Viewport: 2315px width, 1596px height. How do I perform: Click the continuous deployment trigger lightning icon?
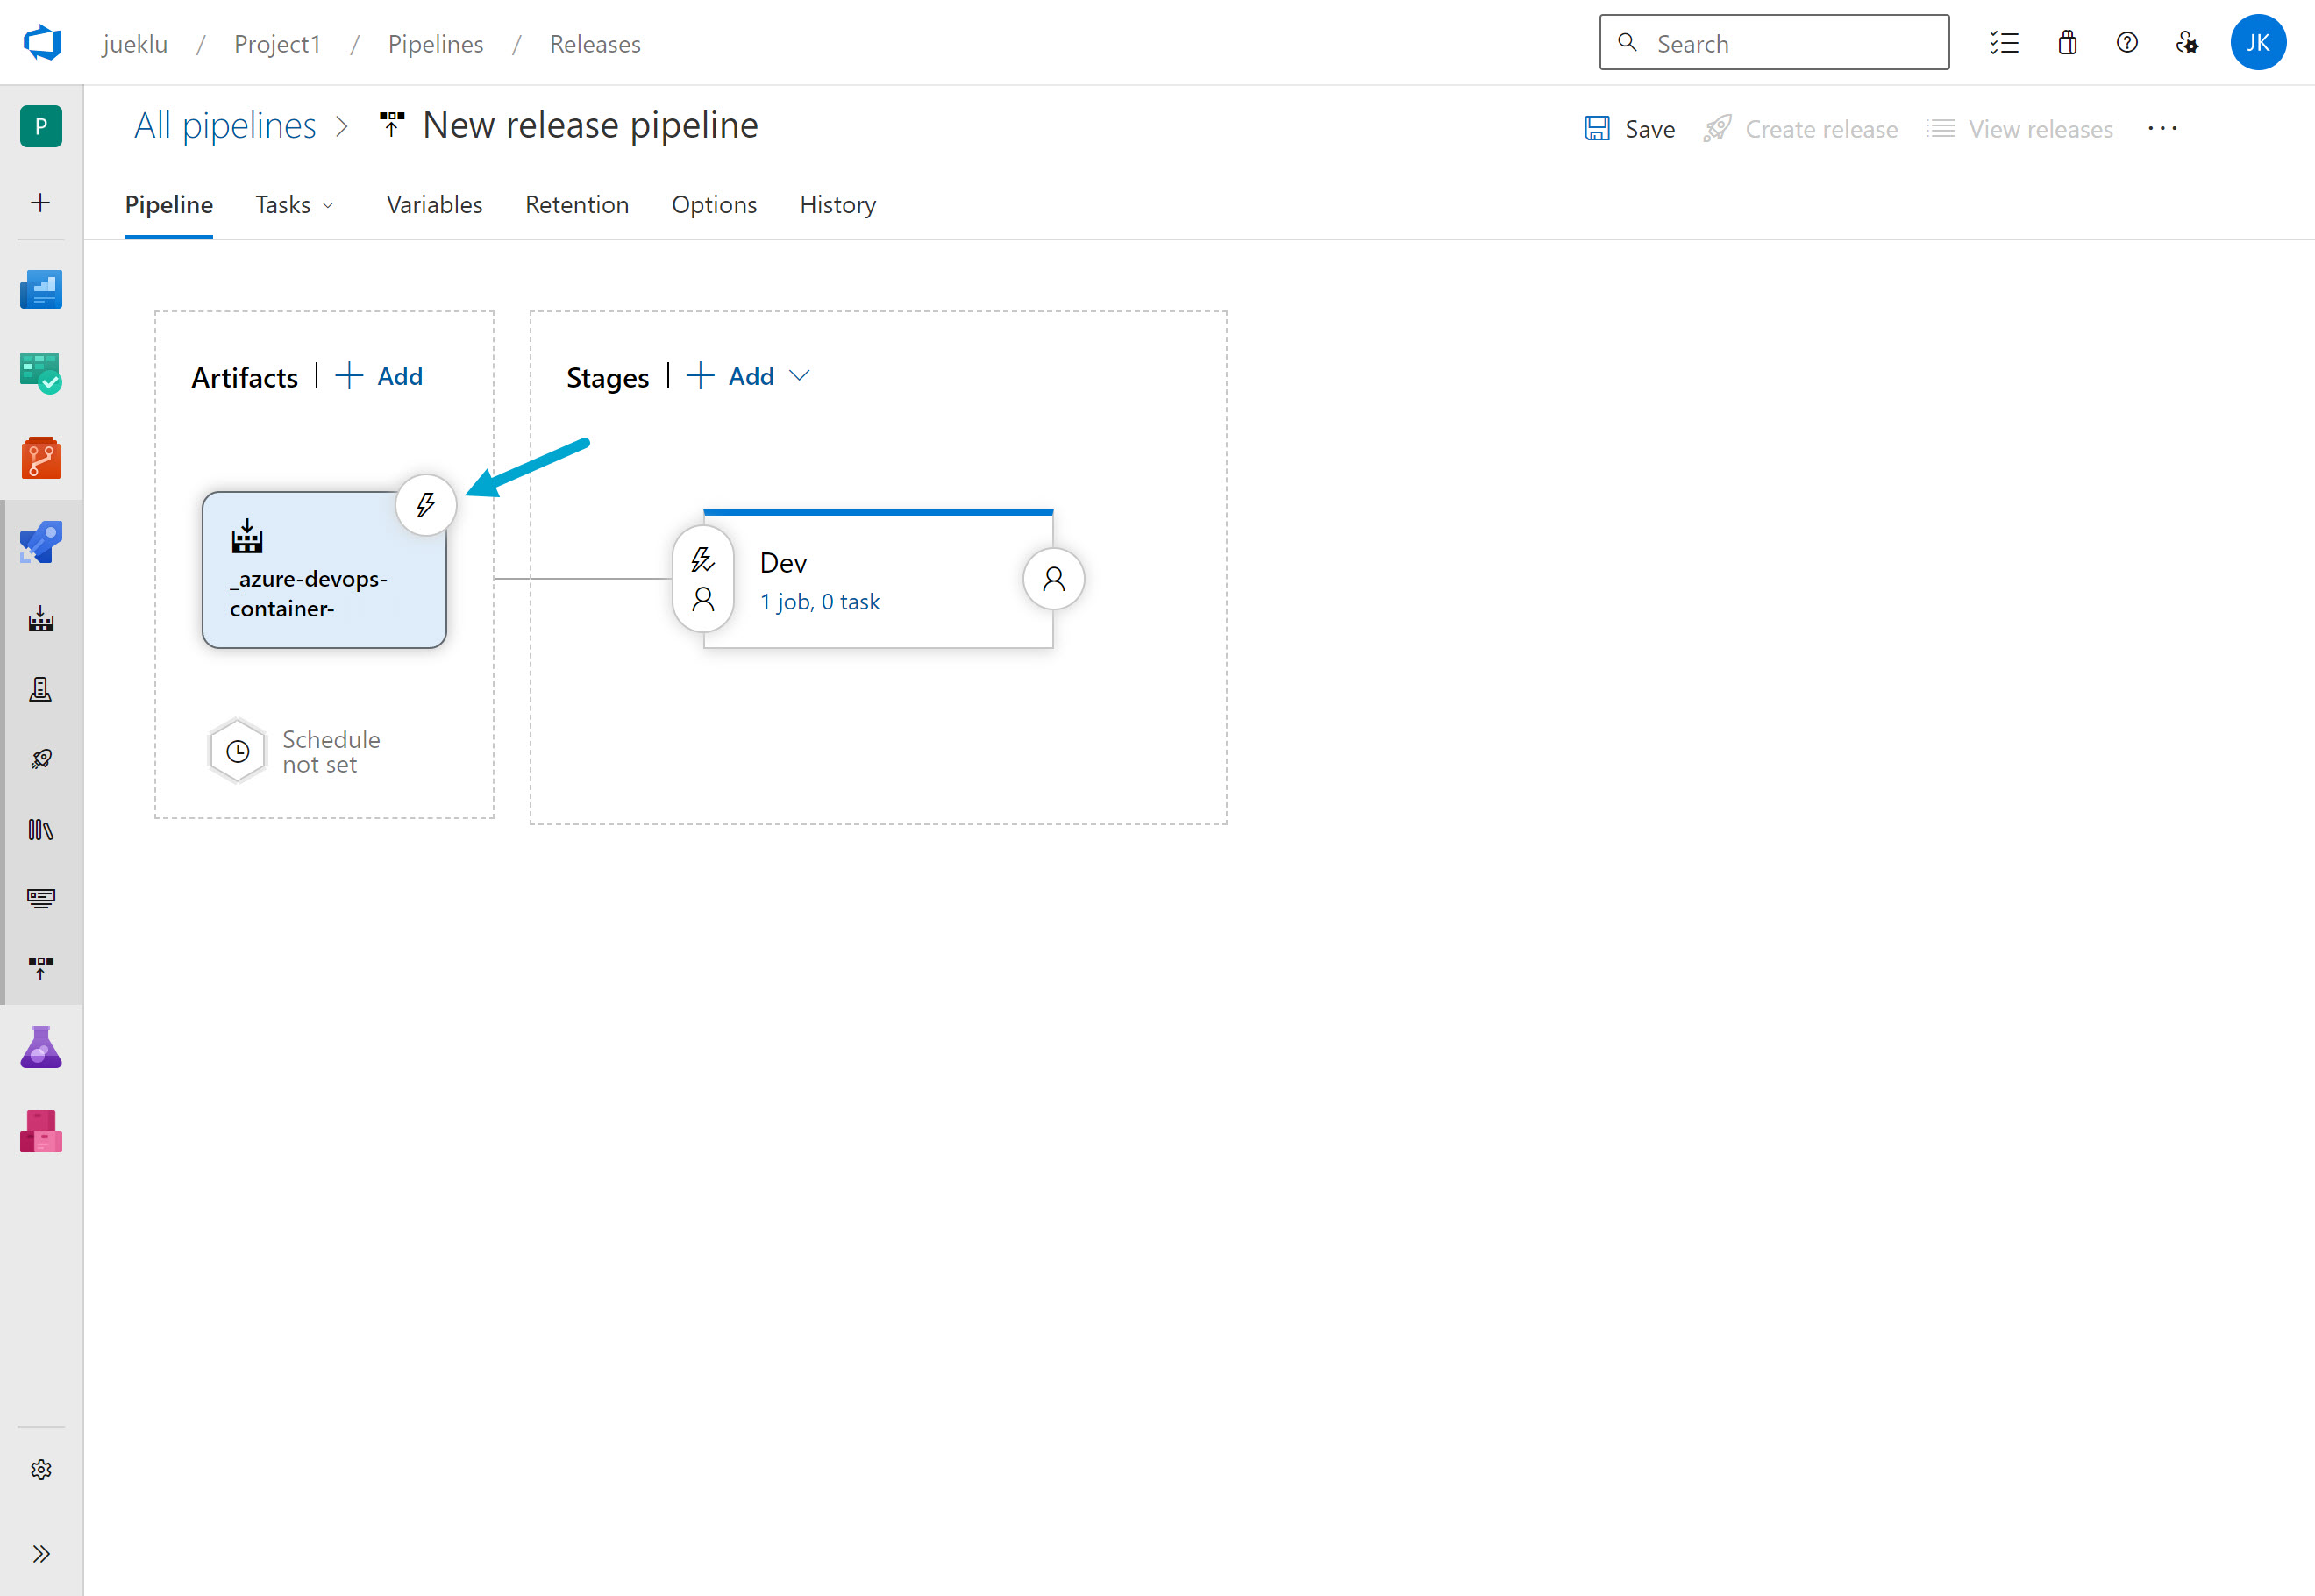click(426, 505)
